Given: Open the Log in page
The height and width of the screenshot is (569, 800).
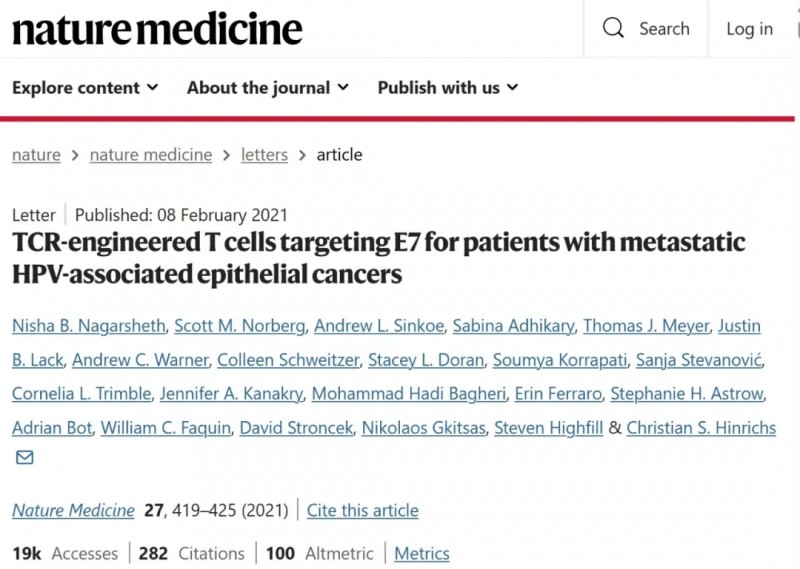Looking at the screenshot, I should click(x=749, y=29).
